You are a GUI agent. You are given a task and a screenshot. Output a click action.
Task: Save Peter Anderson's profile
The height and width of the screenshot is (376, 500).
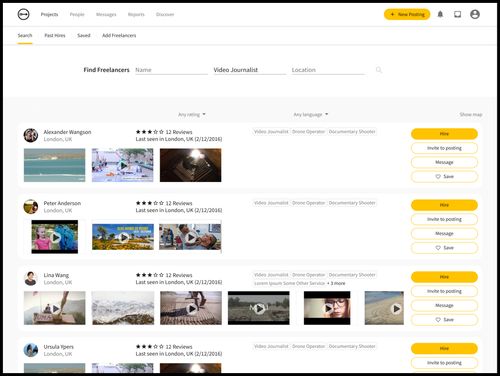coord(444,248)
